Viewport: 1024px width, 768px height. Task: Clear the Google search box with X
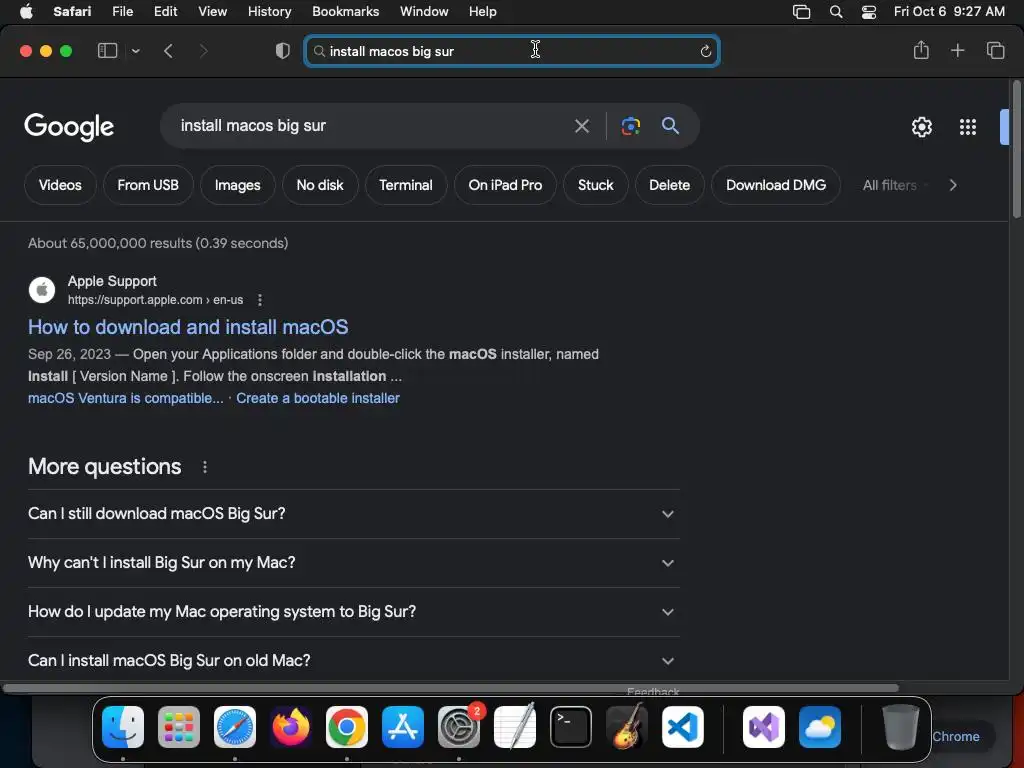[x=581, y=125]
